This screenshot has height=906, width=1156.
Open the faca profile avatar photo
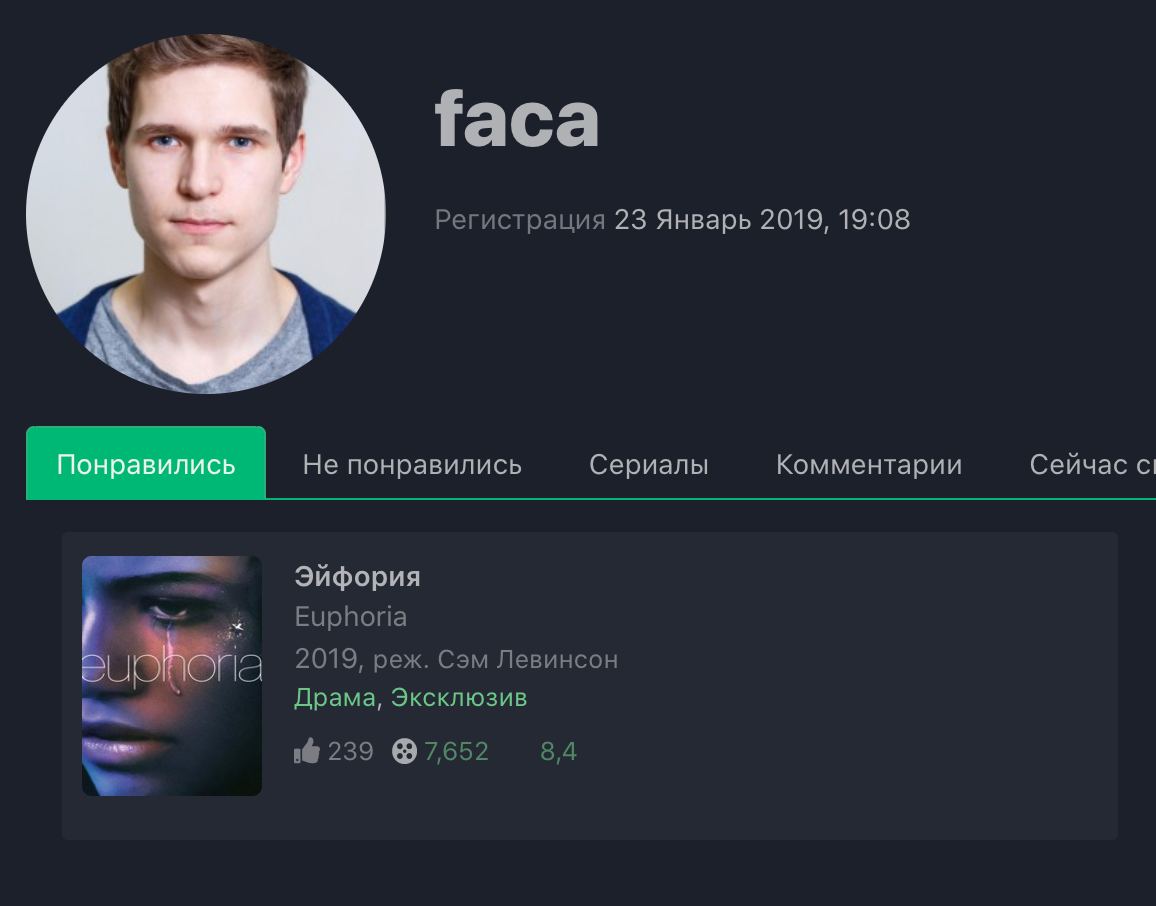[x=206, y=214]
